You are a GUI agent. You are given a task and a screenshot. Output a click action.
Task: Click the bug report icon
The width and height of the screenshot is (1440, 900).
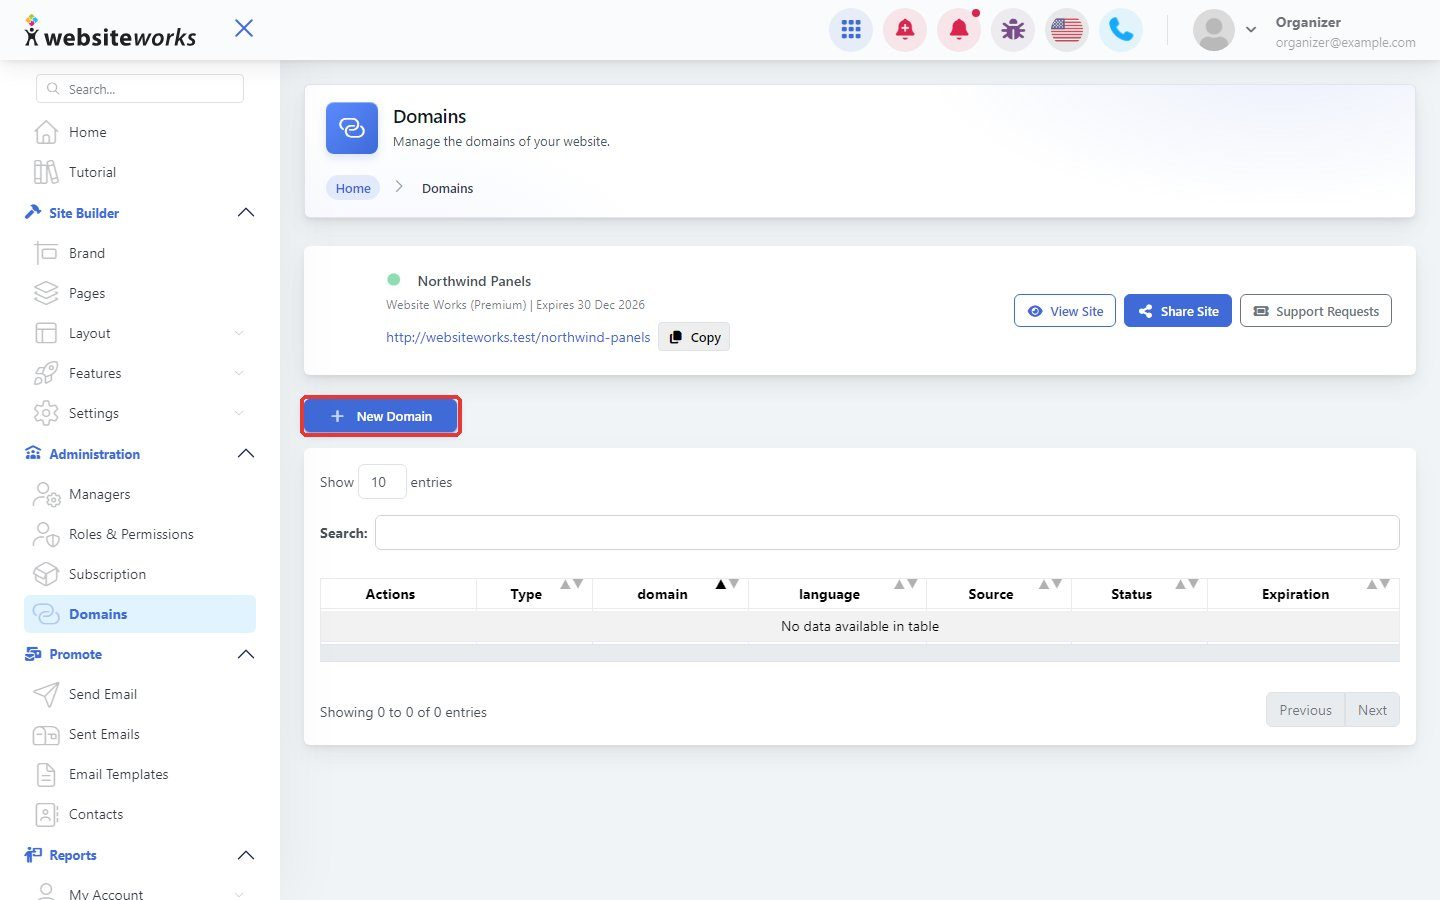[x=1013, y=30]
